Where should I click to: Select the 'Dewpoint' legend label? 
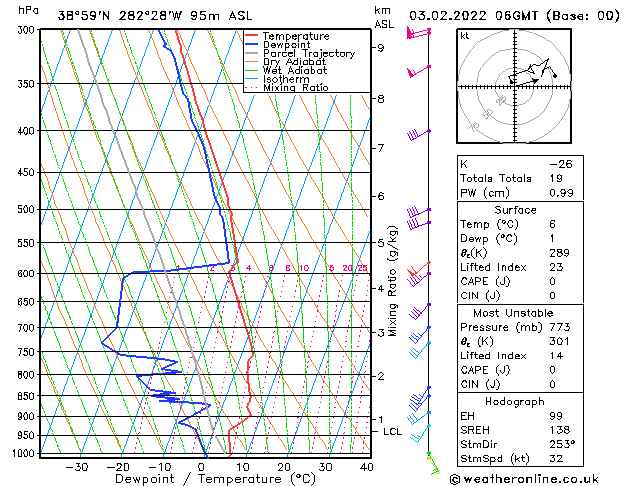286,45
